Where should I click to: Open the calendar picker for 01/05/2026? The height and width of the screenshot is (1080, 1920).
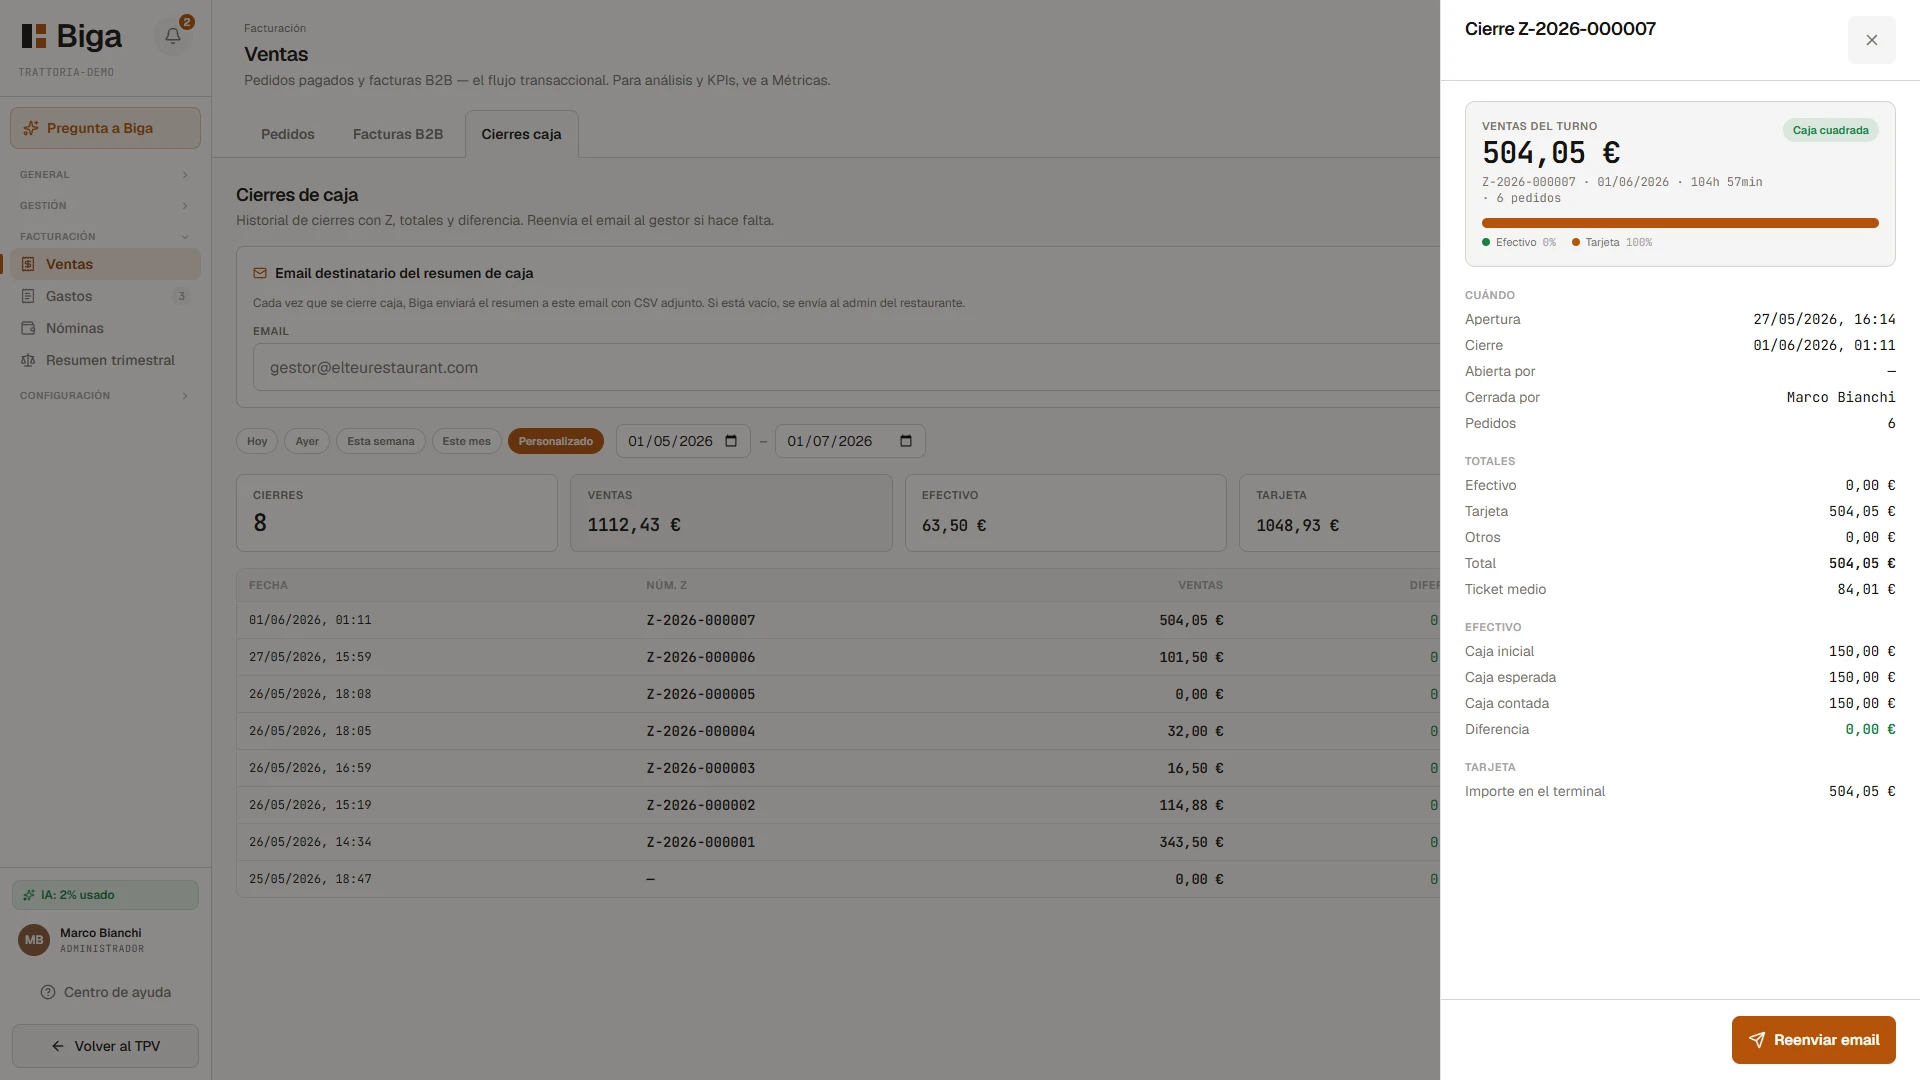[731, 441]
